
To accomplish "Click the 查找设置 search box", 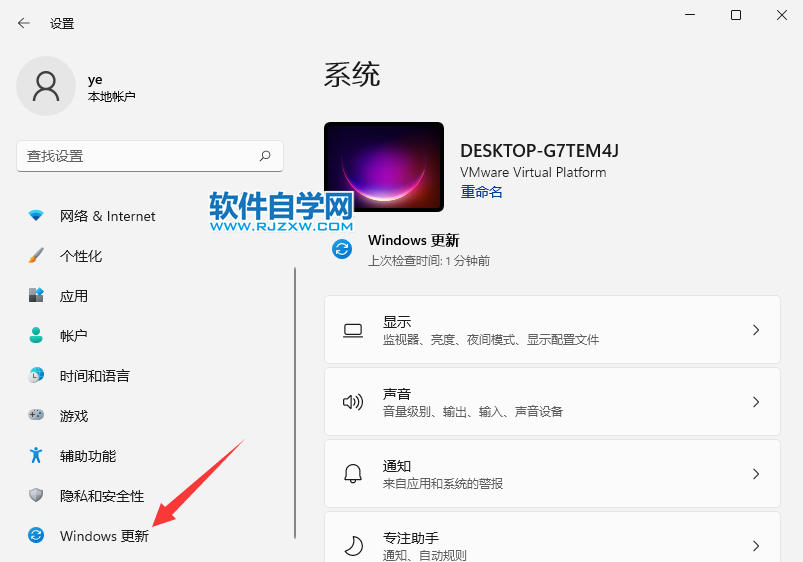I will point(150,156).
